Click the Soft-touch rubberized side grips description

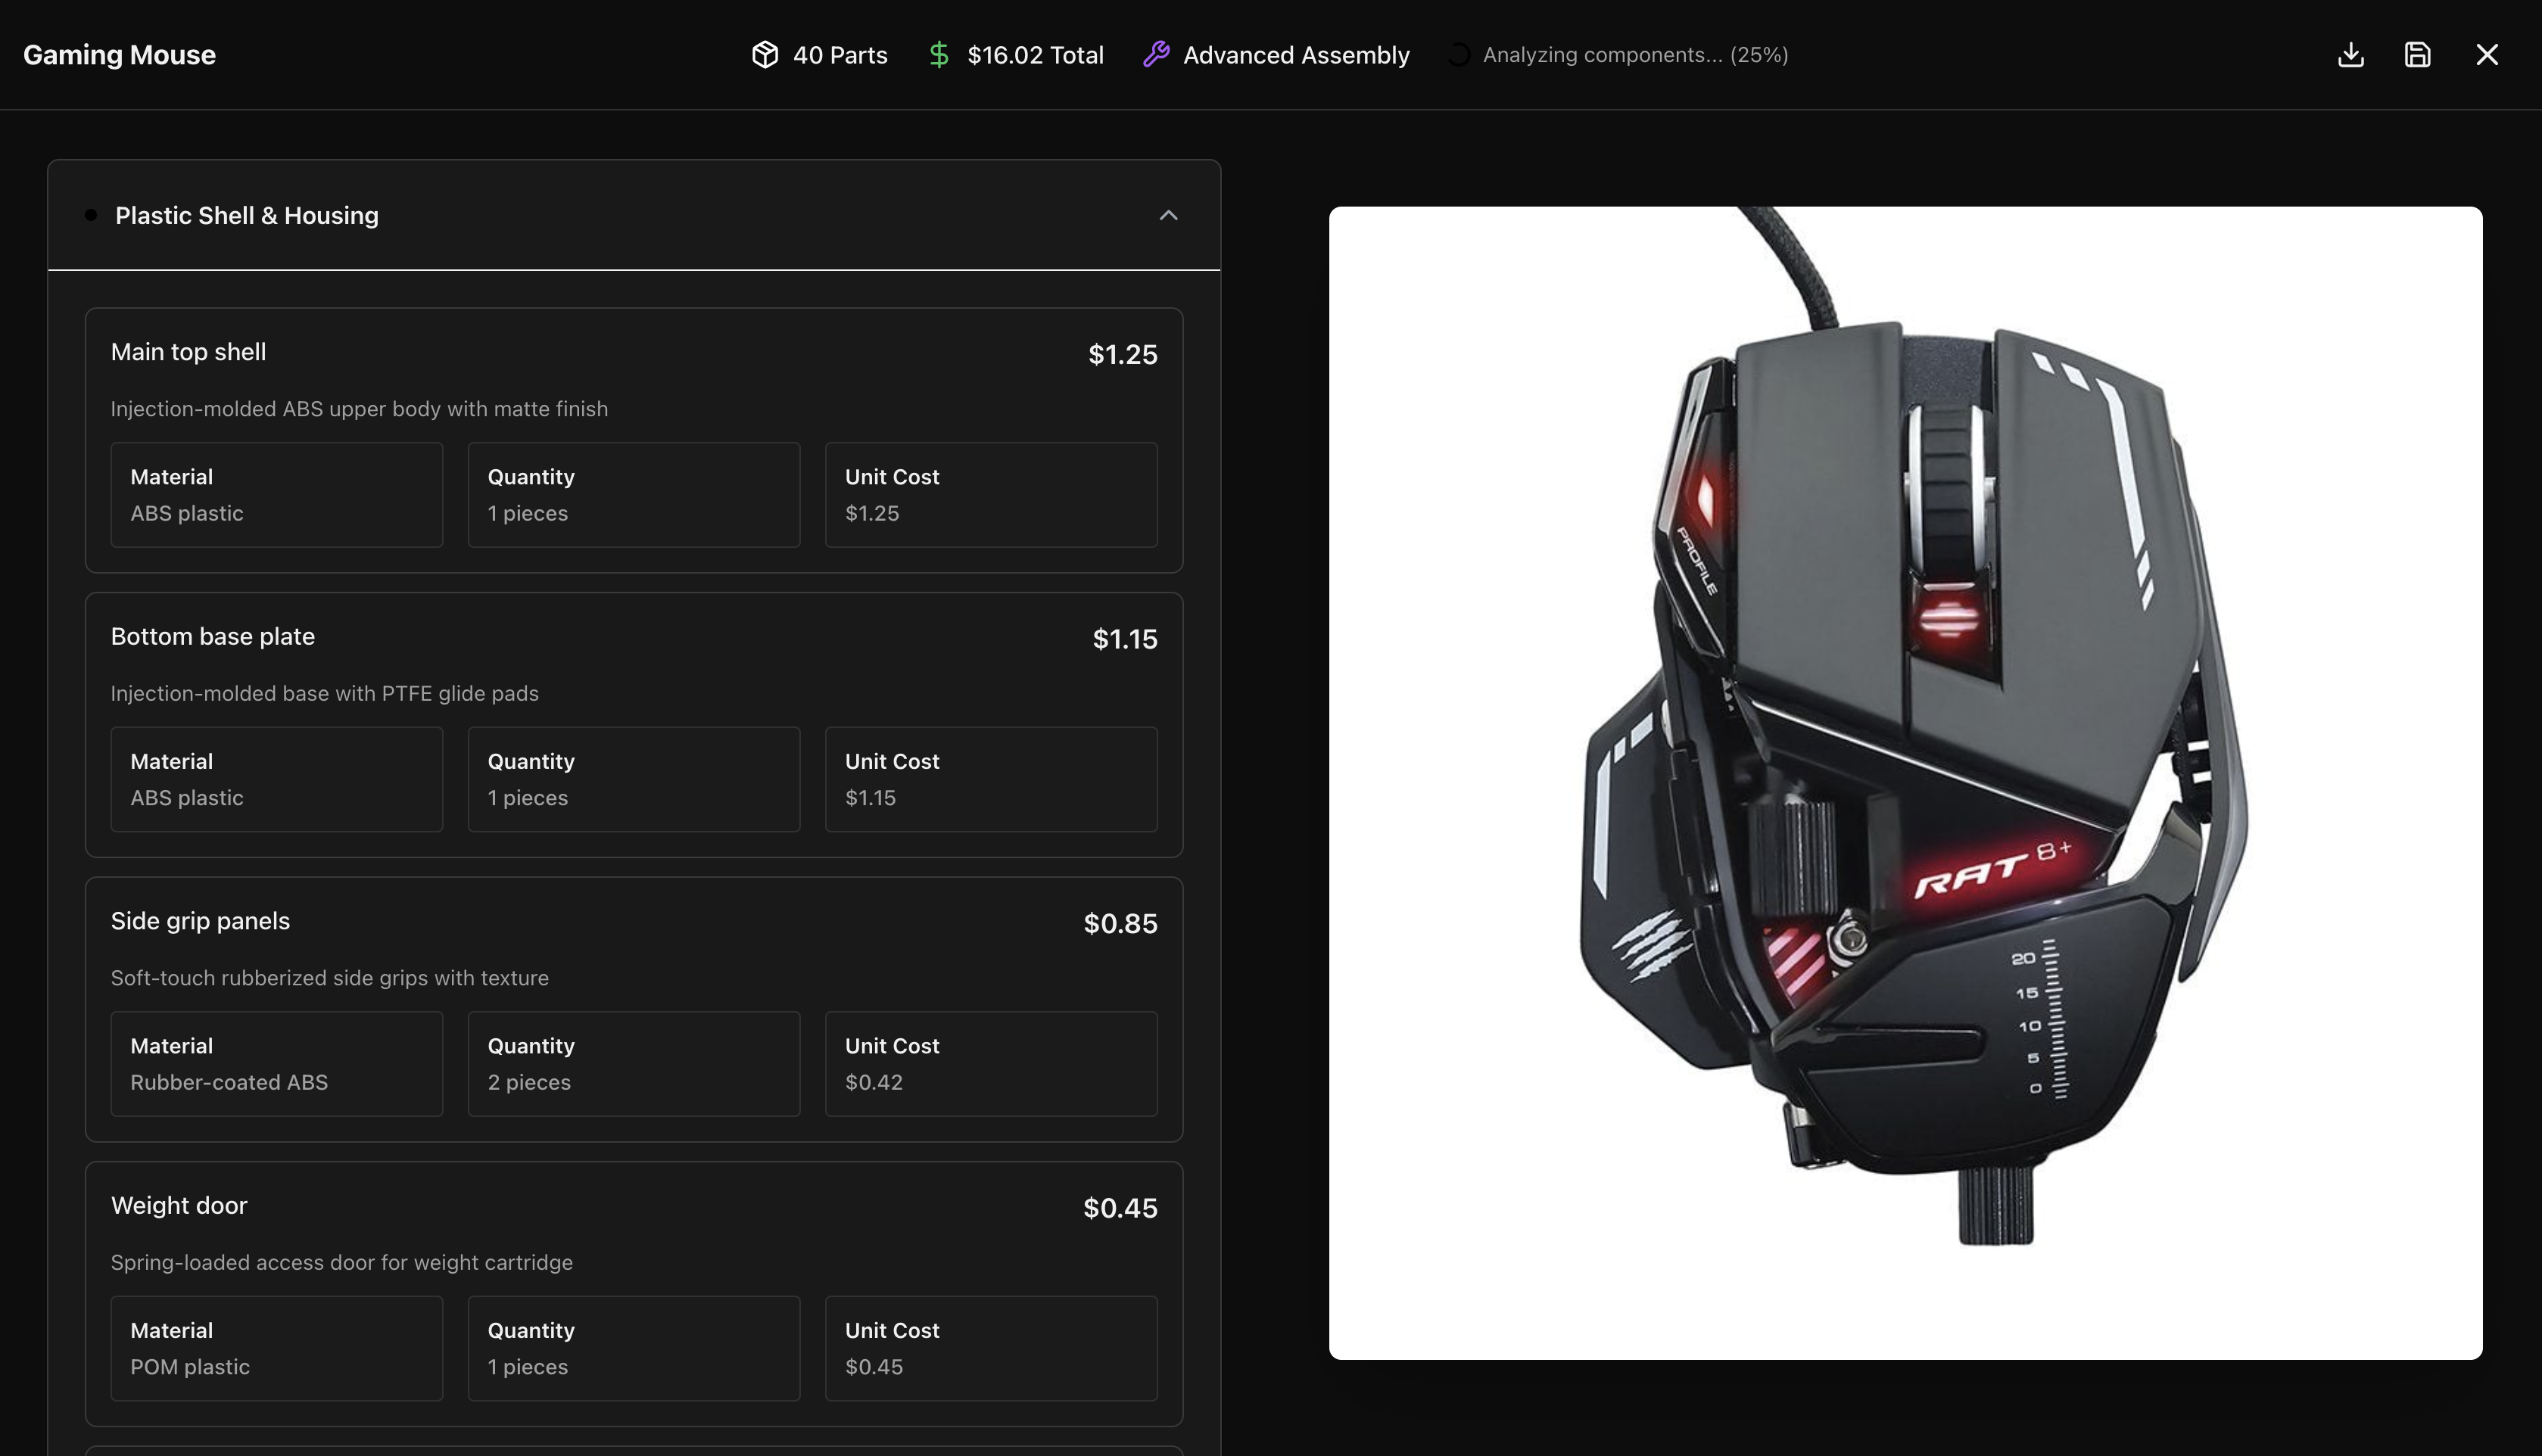coord(329,978)
